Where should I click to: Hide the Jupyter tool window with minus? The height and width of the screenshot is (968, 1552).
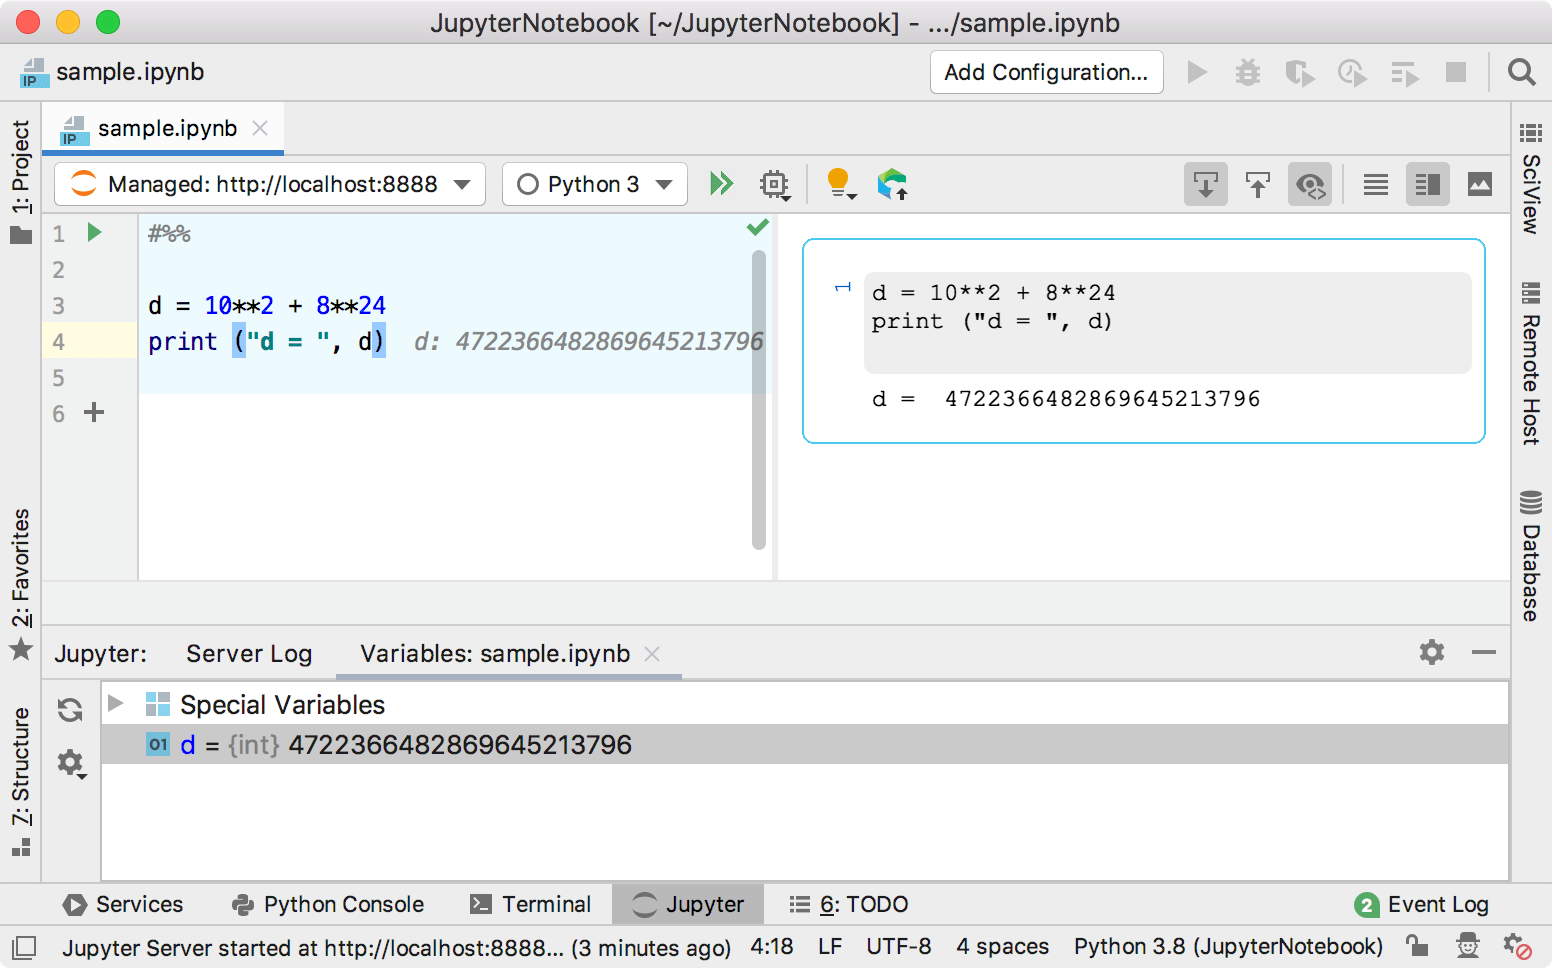tap(1484, 652)
